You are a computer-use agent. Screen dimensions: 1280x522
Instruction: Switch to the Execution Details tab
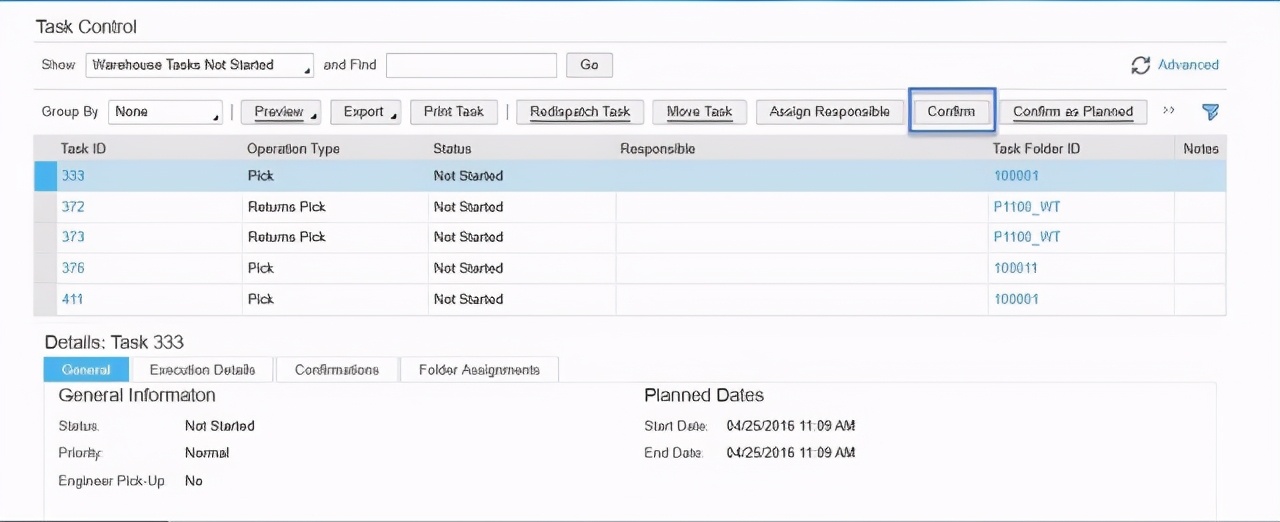[x=202, y=370]
